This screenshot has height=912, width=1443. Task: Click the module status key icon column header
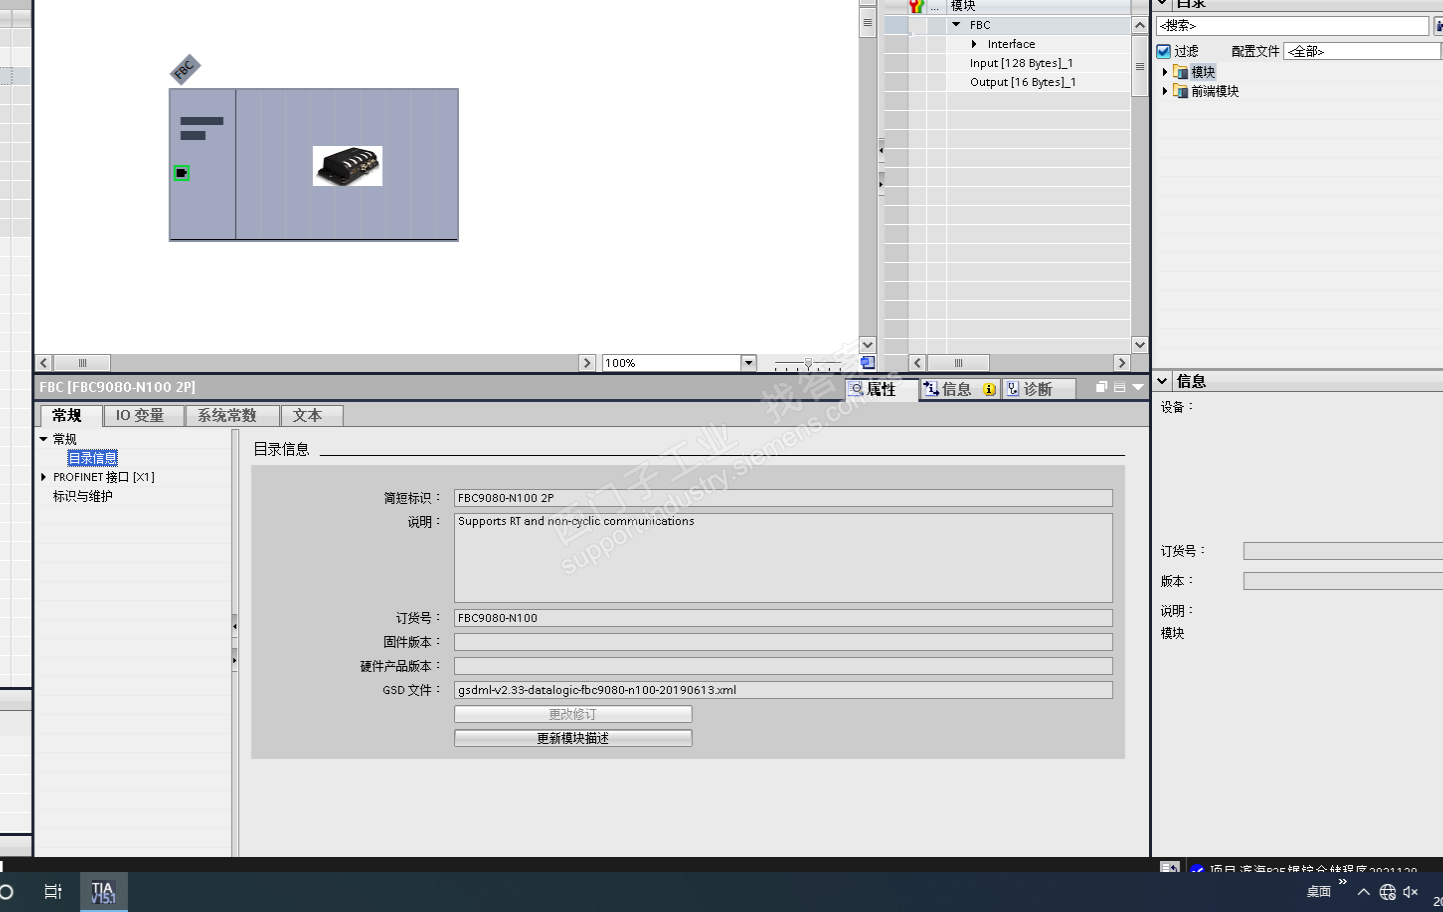point(915,6)
